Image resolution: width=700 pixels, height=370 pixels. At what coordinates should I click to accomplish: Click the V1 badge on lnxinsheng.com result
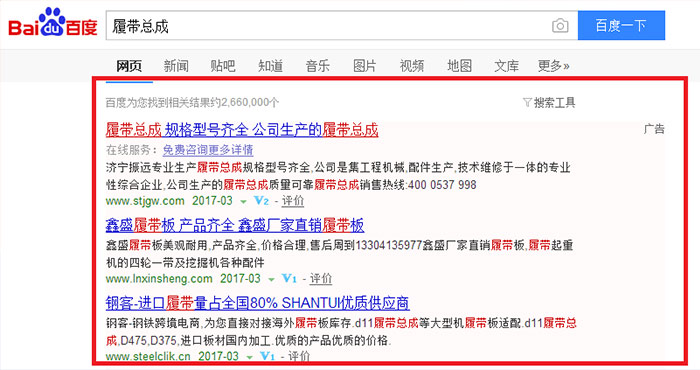tap(289, 279)
